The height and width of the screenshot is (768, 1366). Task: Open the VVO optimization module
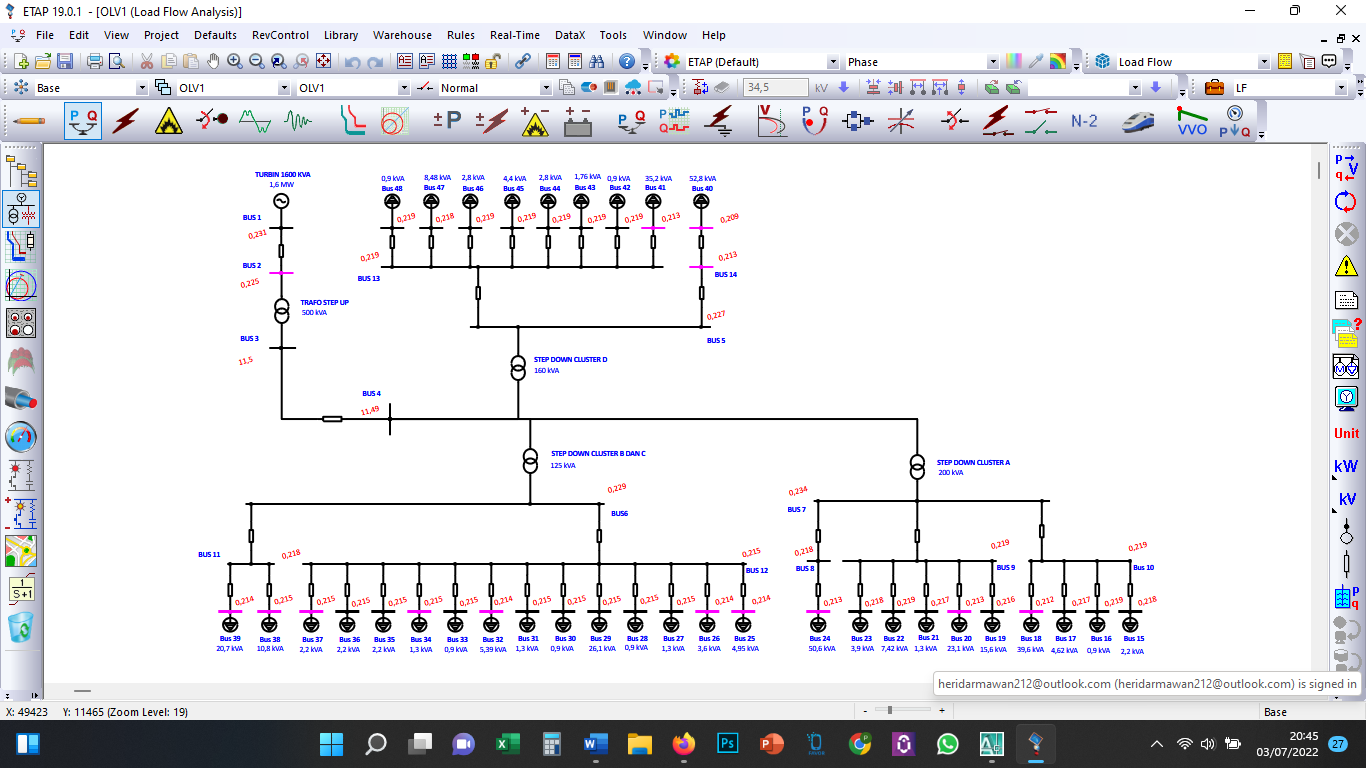(1192, 121)
